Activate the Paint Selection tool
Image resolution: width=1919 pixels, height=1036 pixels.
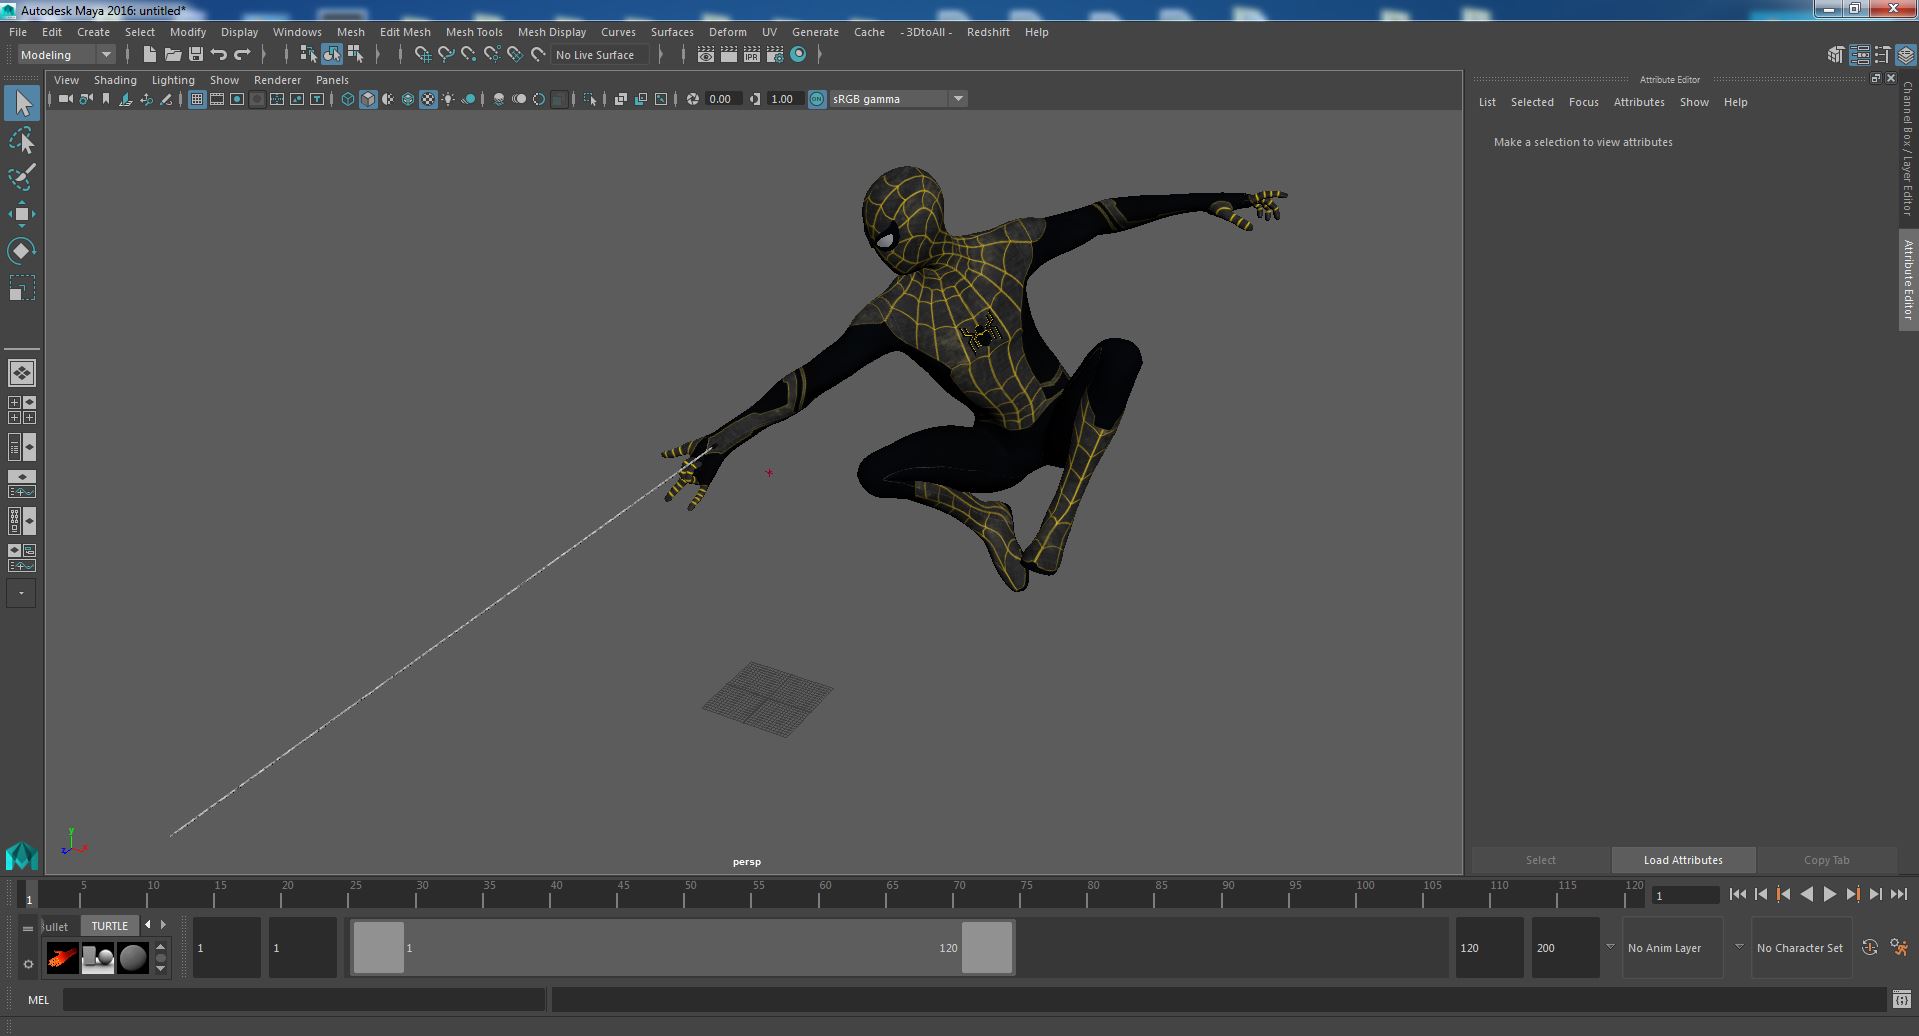tap(22, 177)
